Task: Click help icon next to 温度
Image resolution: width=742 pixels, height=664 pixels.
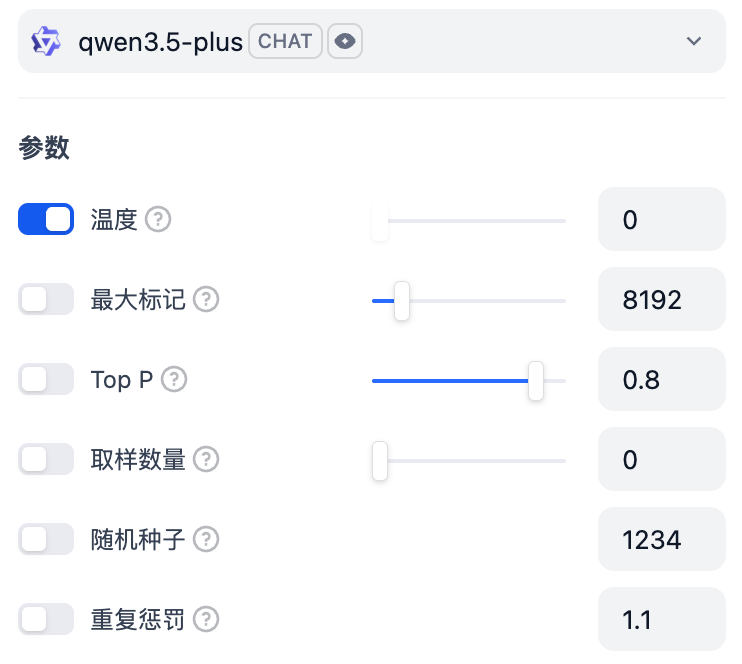Action: click(158, 220)
